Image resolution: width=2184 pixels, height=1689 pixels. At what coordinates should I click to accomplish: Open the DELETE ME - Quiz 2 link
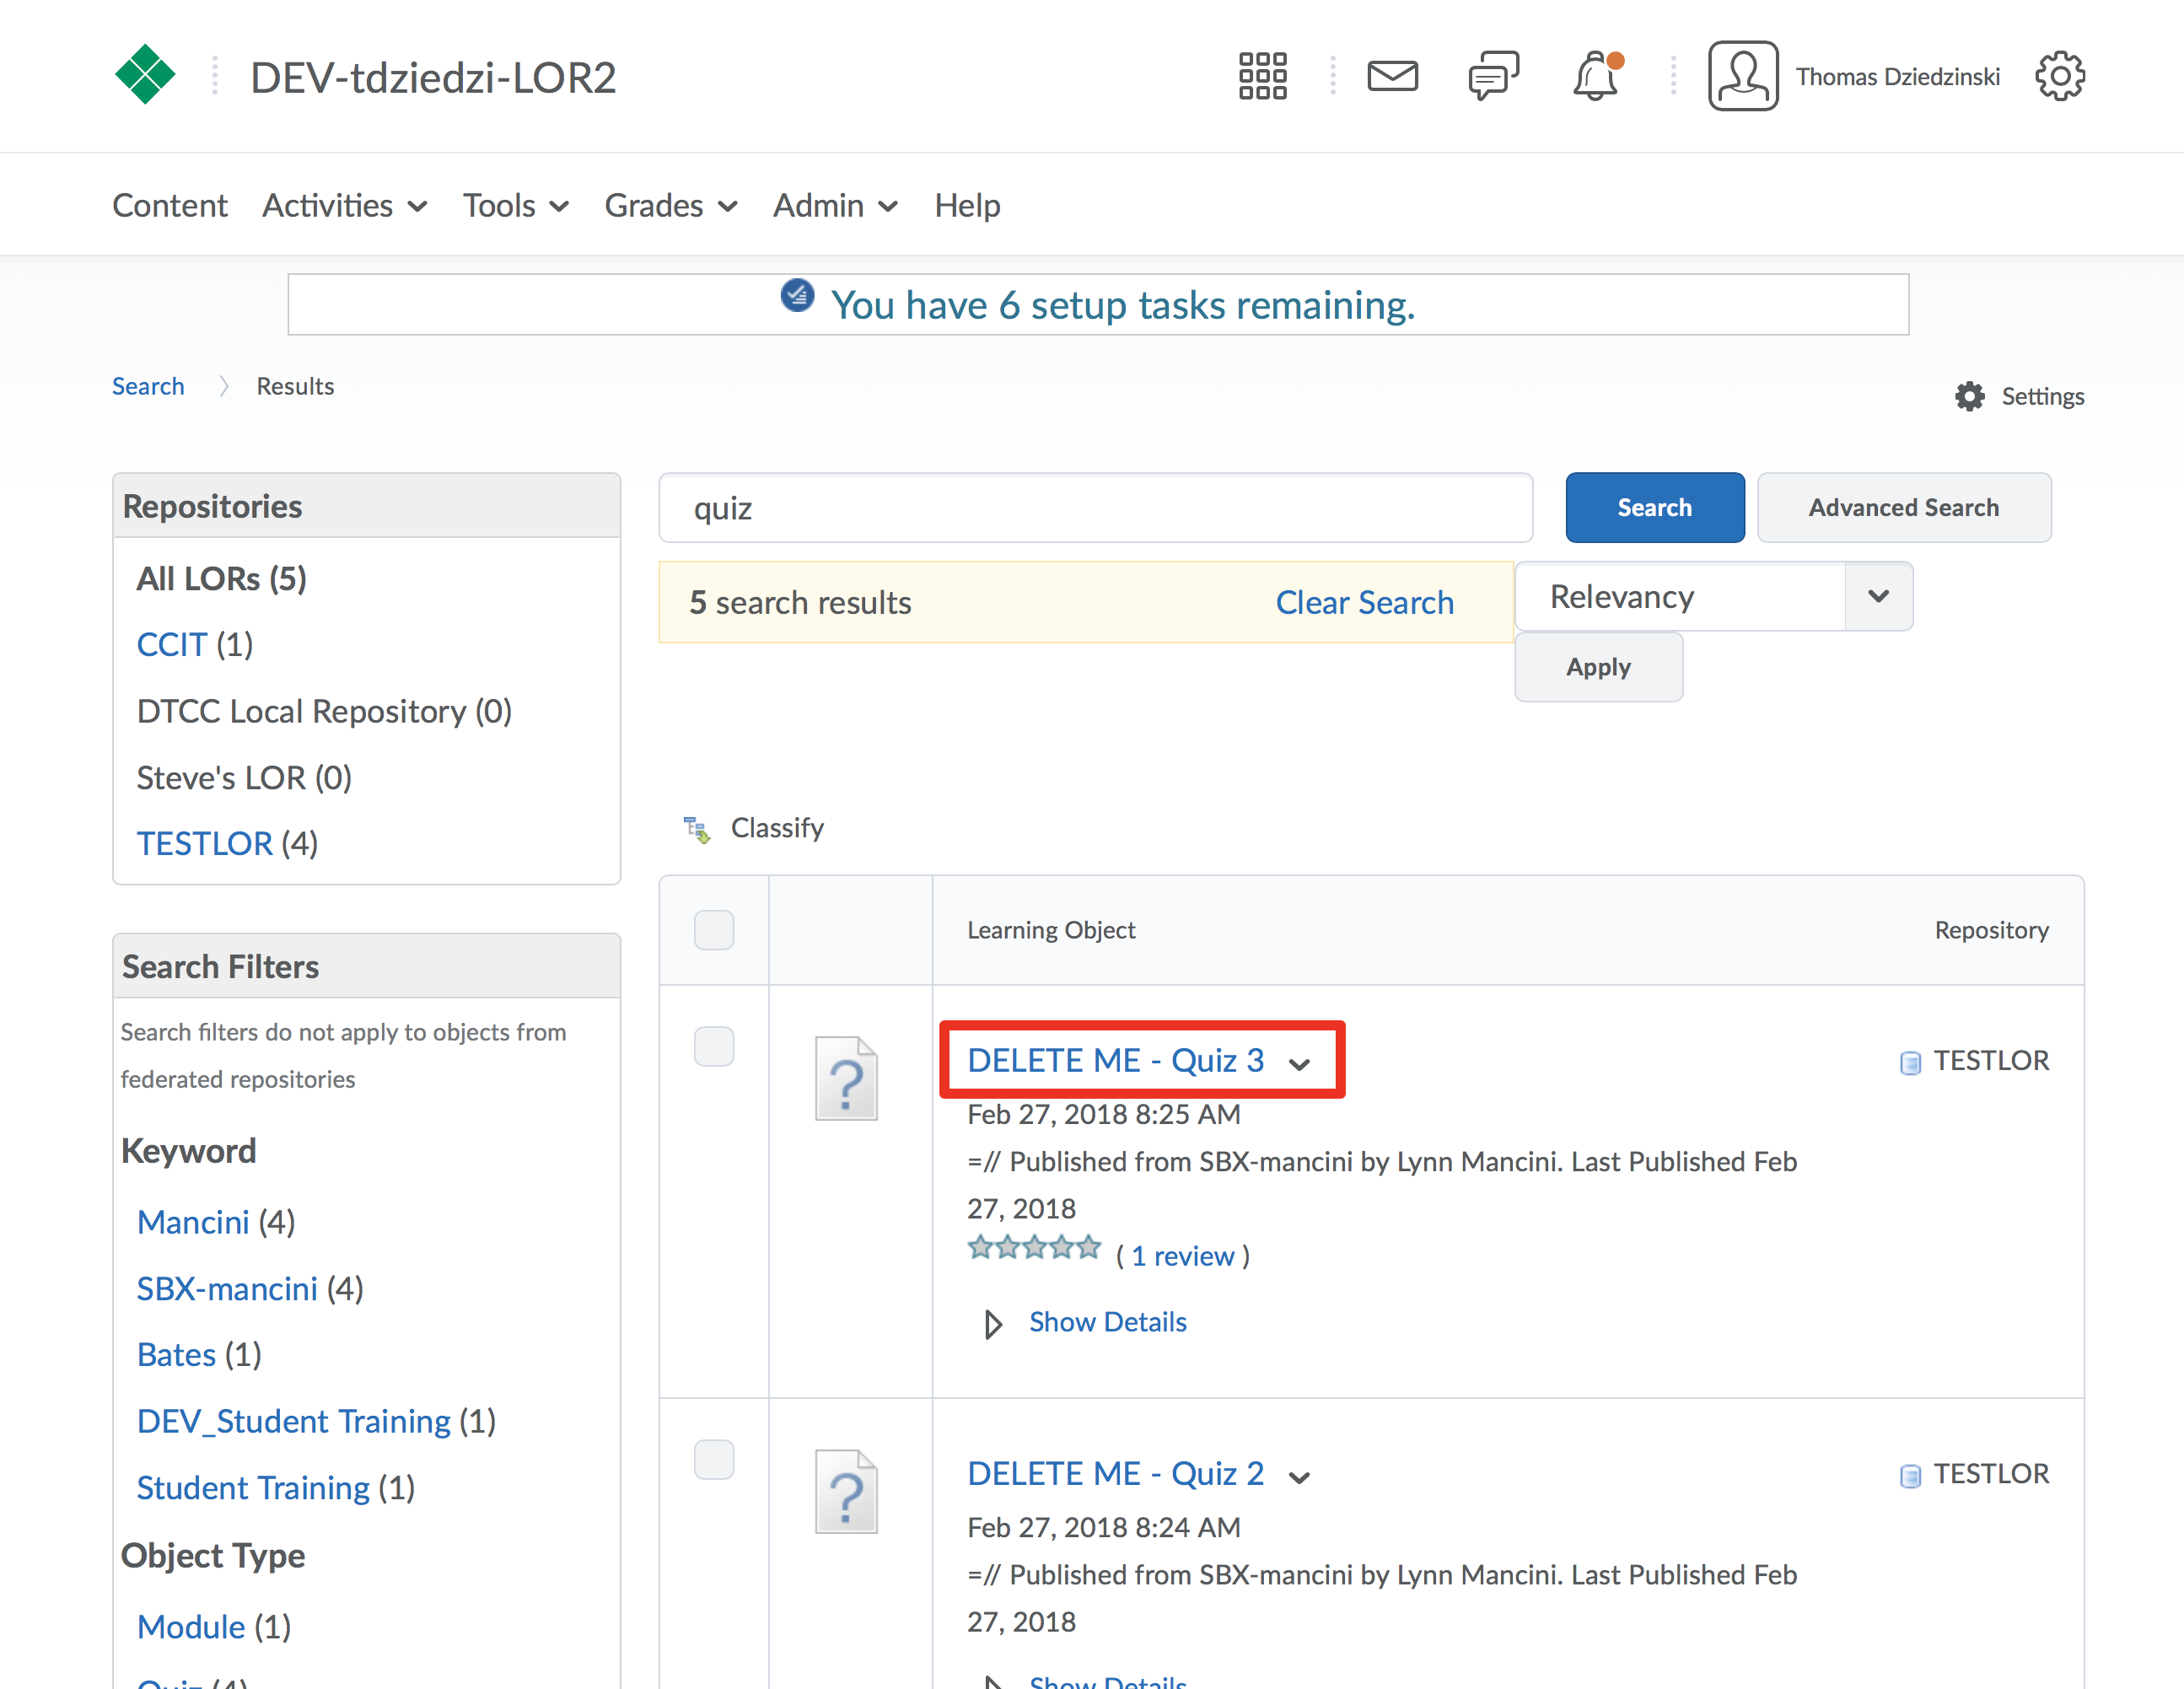[x=1115, y=1473]
